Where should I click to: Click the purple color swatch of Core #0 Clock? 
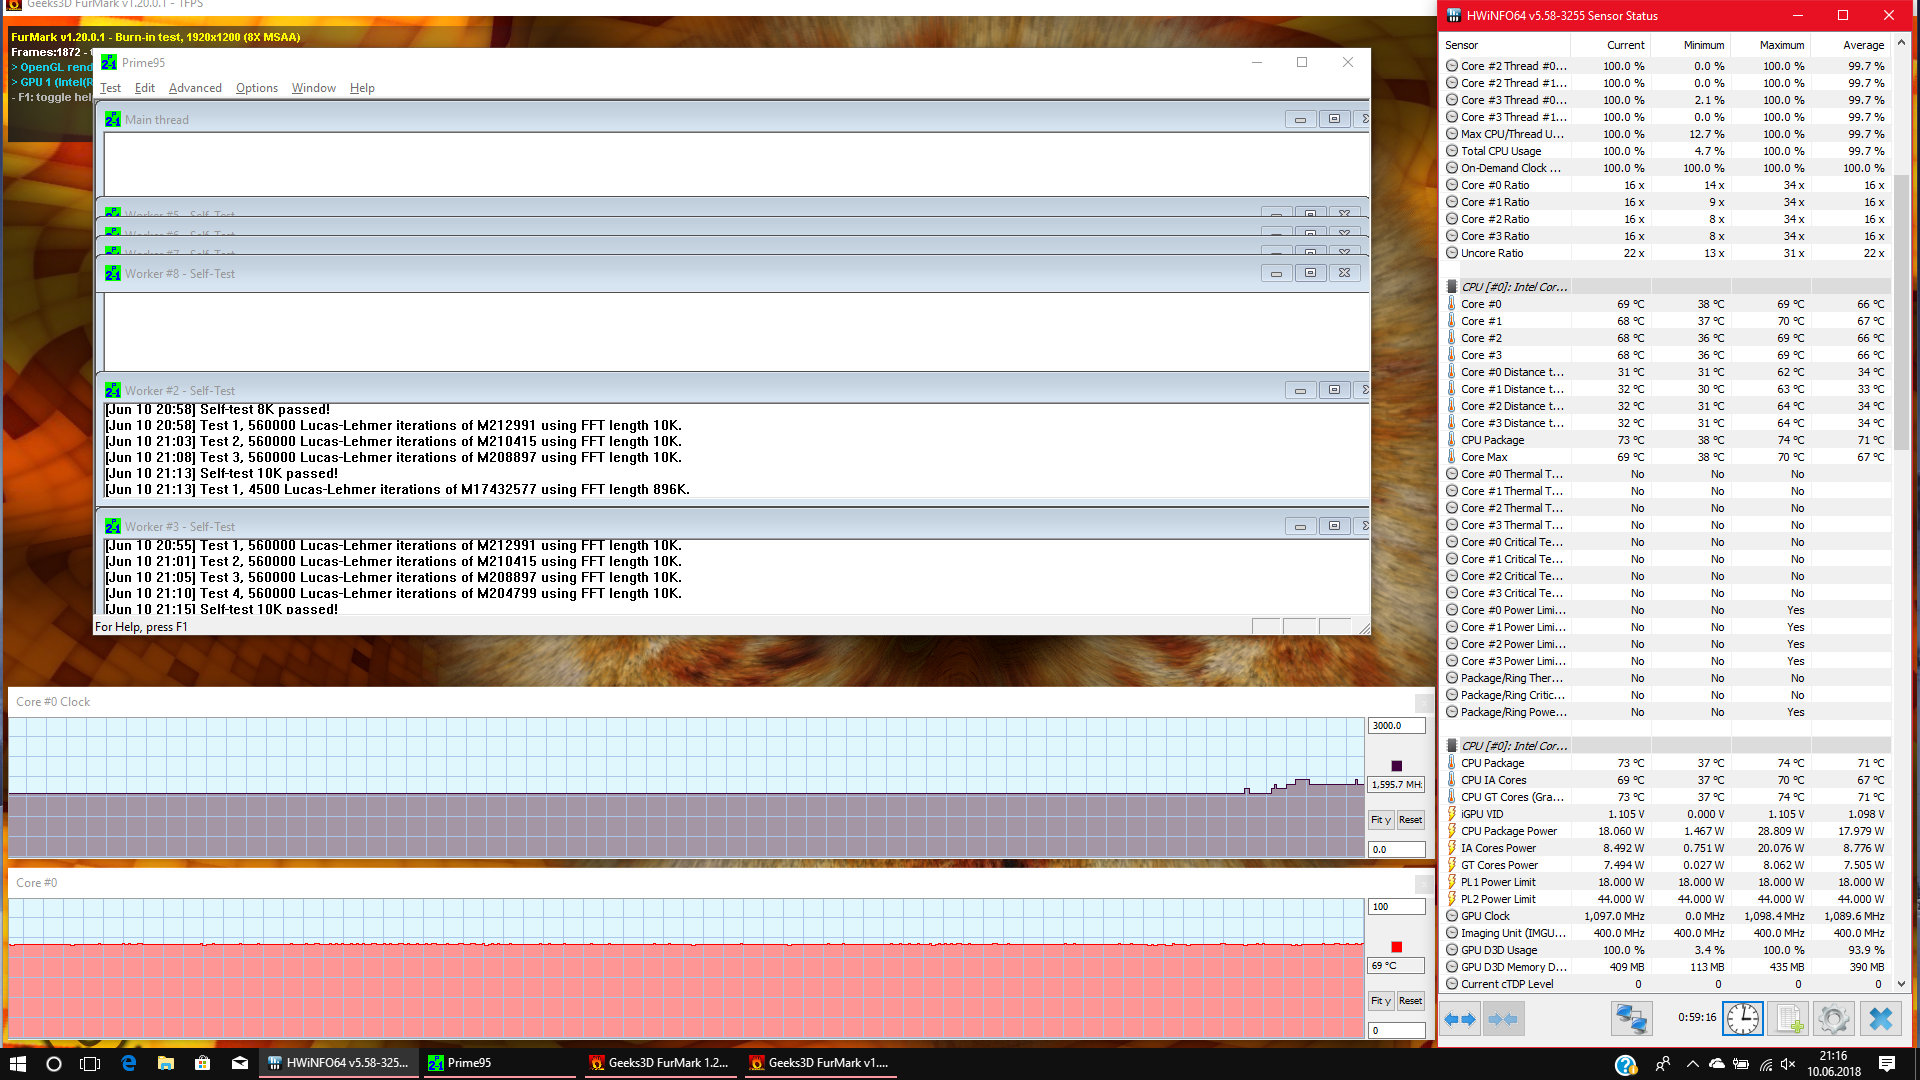click(x=1396, y=766)
